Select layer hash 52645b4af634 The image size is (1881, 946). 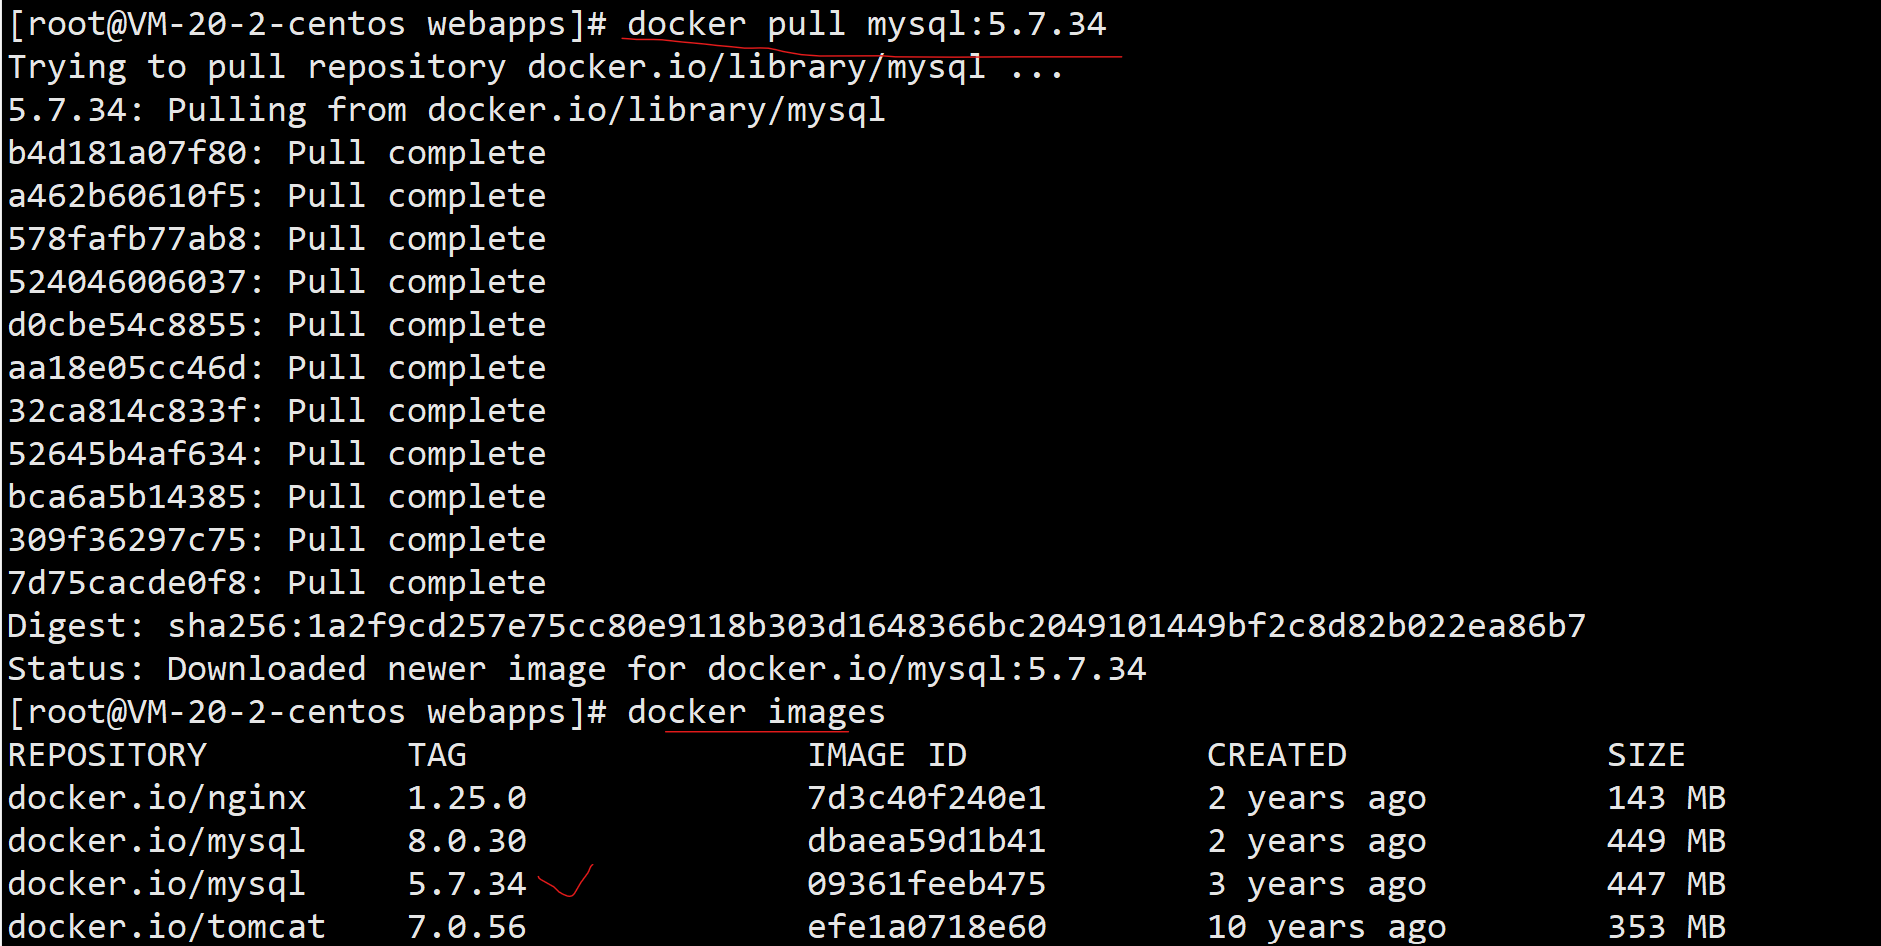(127, 454)
